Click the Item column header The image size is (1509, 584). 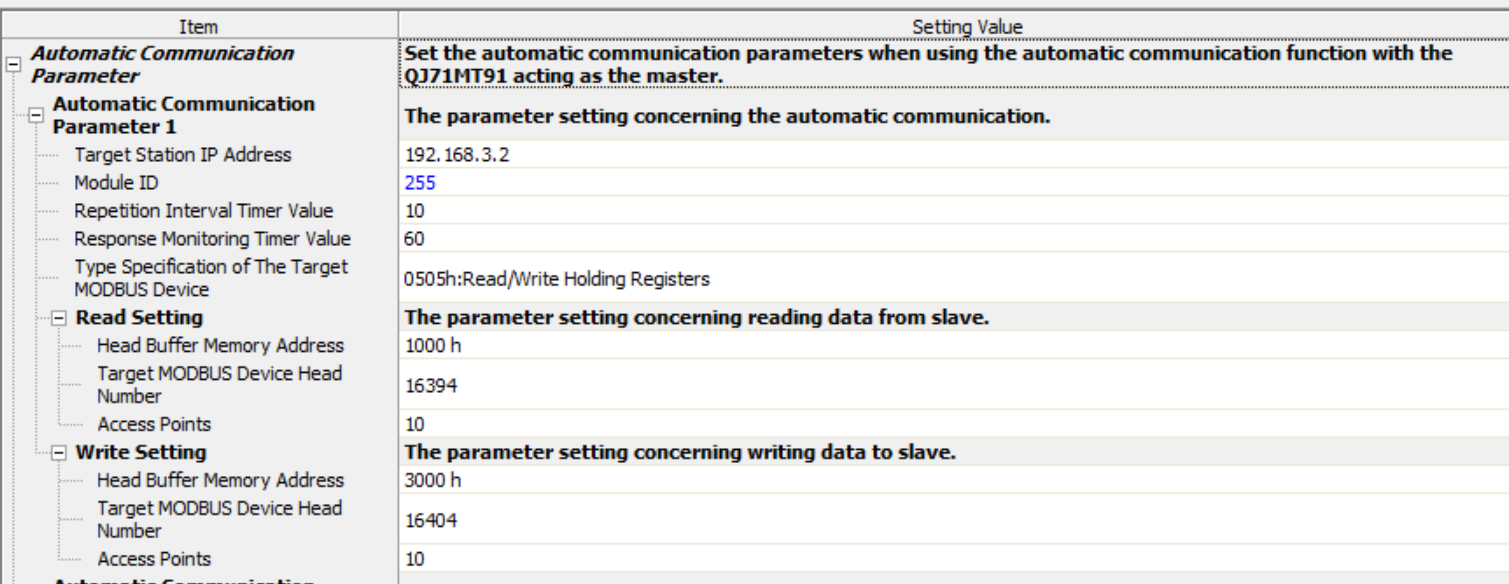198,27
